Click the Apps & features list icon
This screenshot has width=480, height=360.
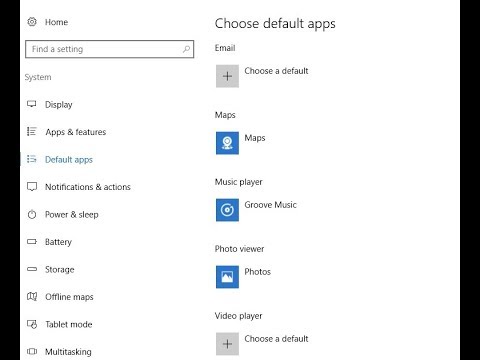point(32,131)
